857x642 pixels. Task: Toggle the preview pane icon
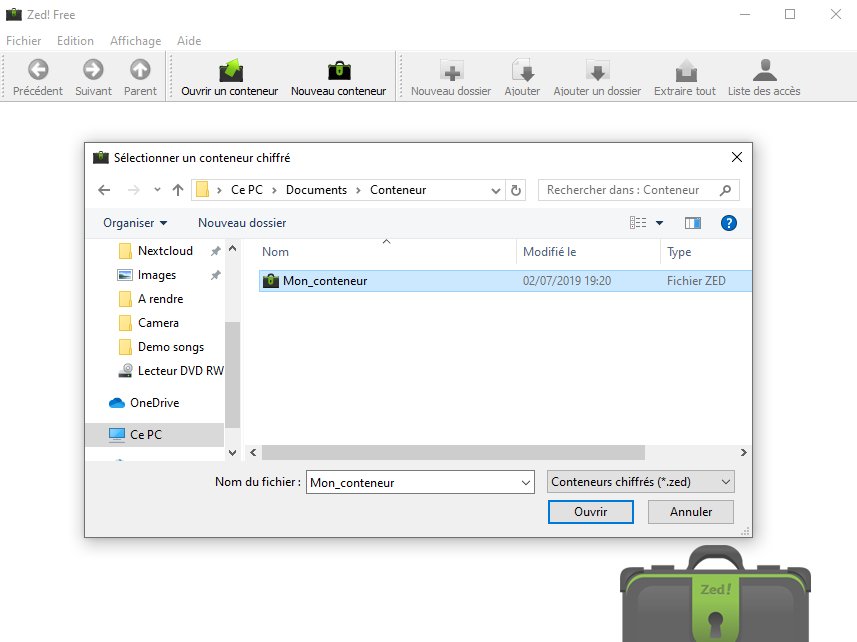(x=692, y=223)
